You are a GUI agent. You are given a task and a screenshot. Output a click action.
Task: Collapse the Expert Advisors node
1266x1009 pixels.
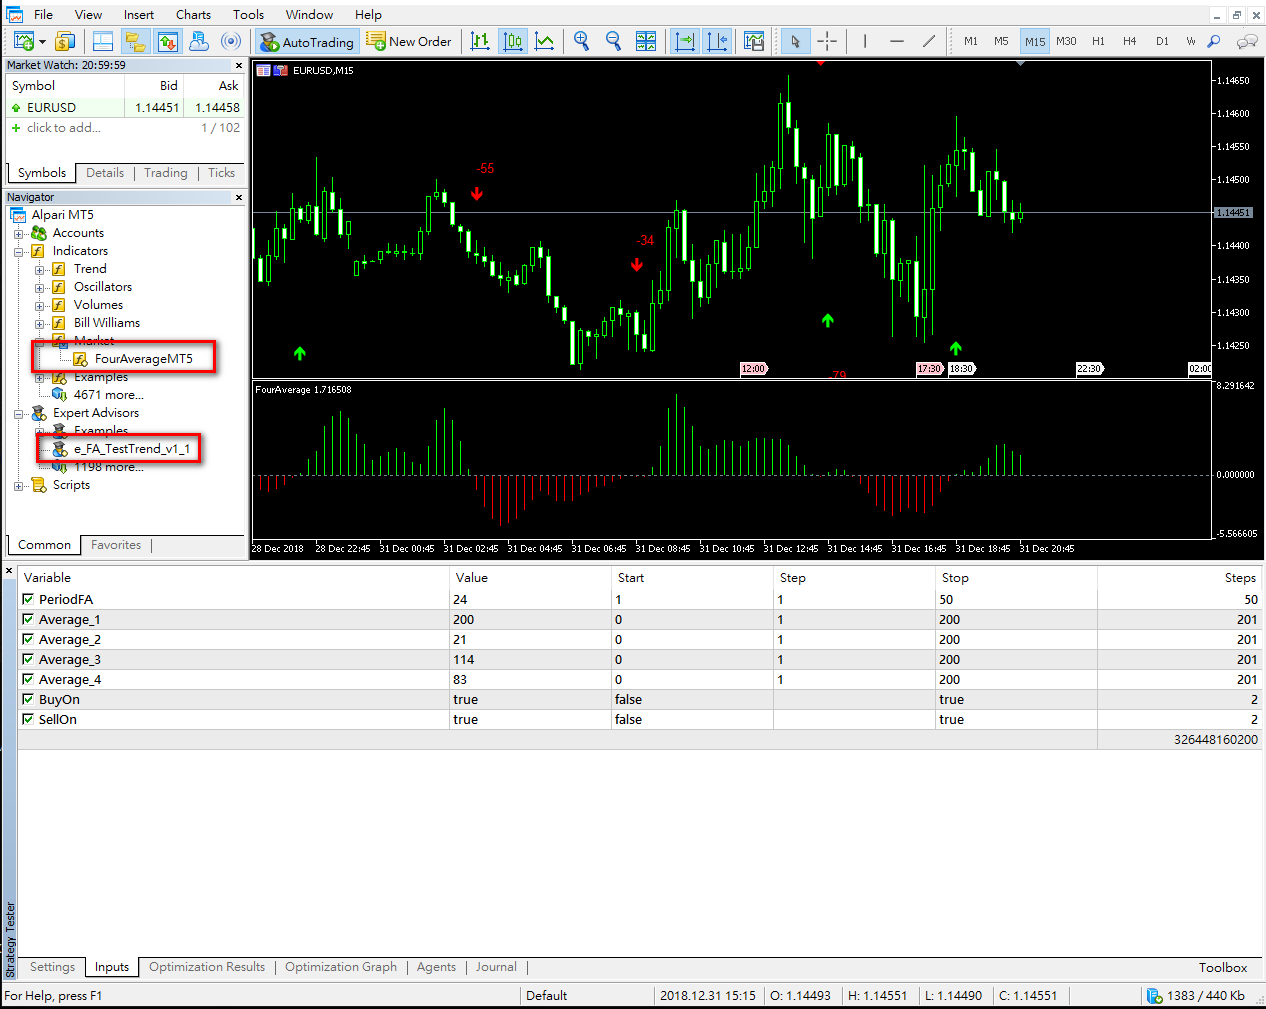19,413
